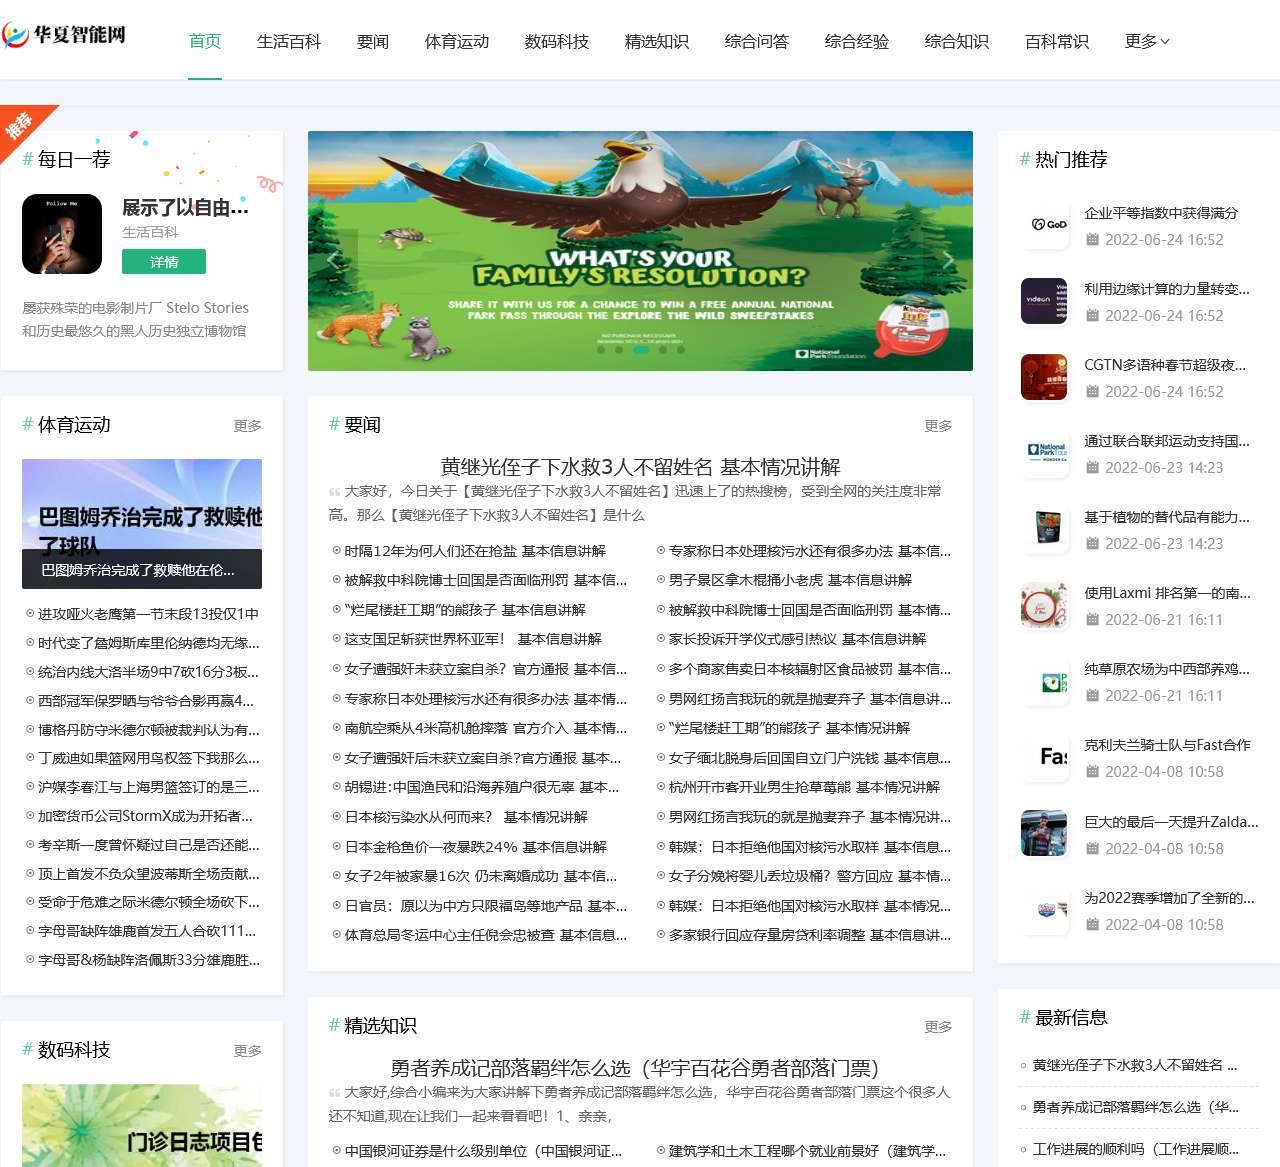This screenshot has width=1280, height=1167.
Task: Open the eagle family resolution banner
Action: pyautogui.click(x=640, y=251)
